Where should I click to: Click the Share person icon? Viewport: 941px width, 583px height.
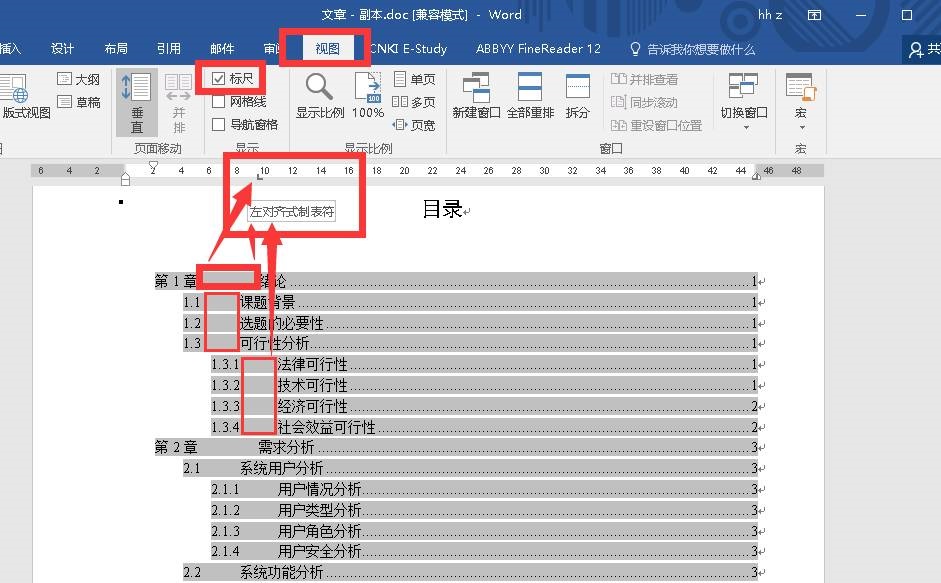pos(916,49)
